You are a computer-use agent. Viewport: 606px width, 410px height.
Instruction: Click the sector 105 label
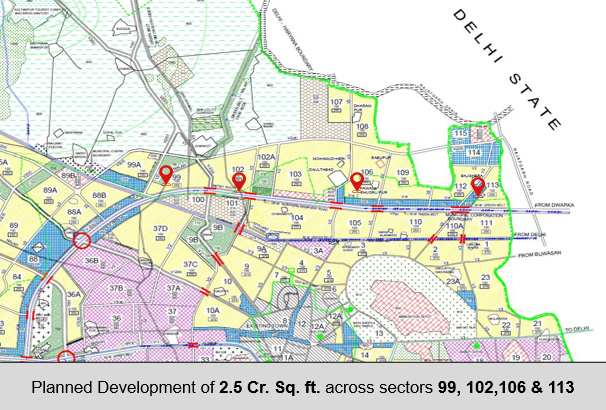(x=354, y=222)
